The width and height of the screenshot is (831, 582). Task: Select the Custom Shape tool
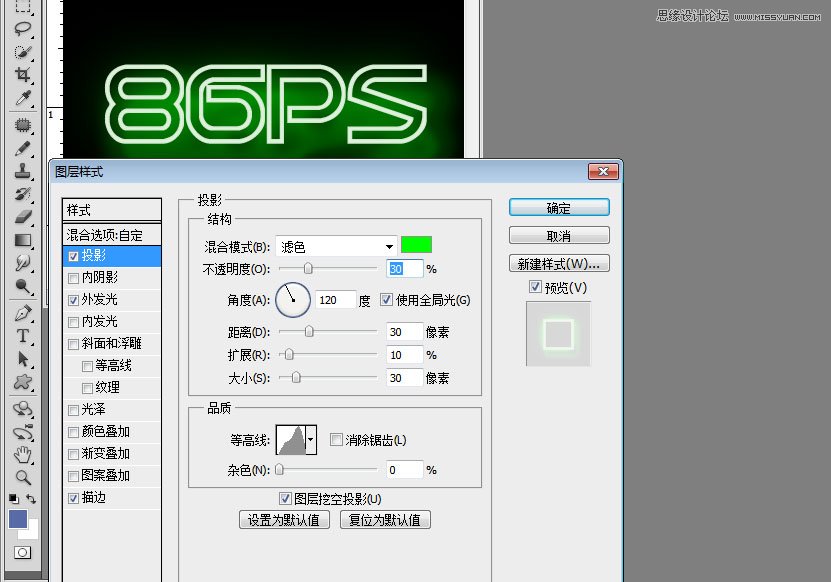[x=22, y=382]
